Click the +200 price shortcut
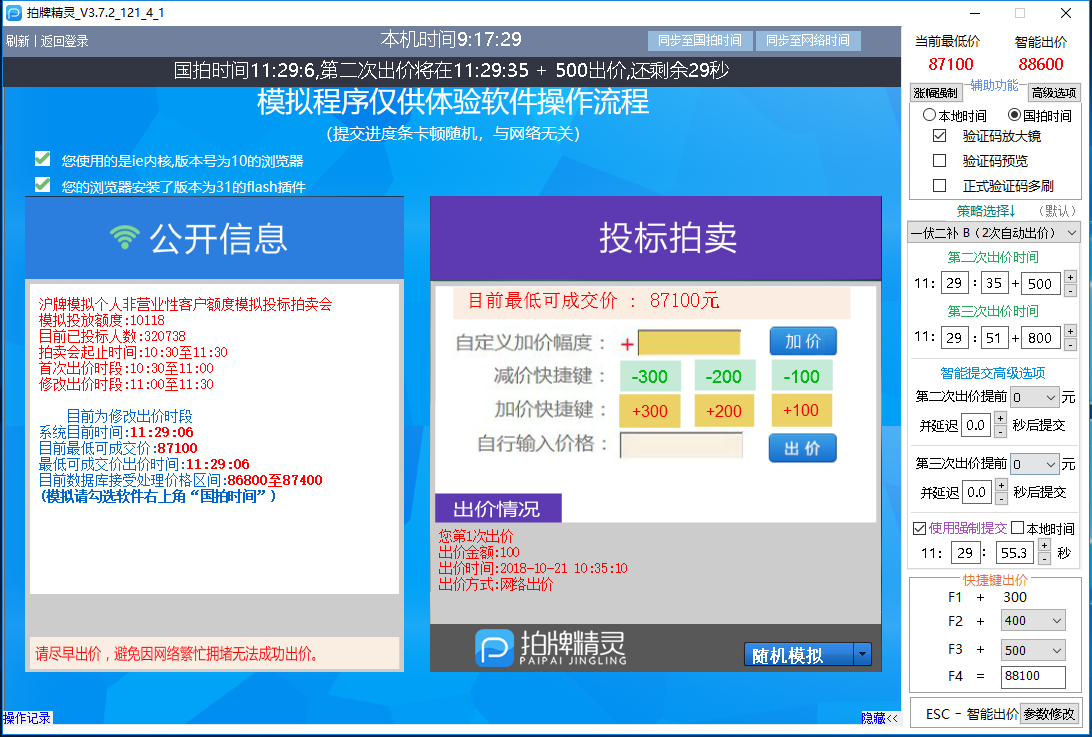 tap(724, 411)
